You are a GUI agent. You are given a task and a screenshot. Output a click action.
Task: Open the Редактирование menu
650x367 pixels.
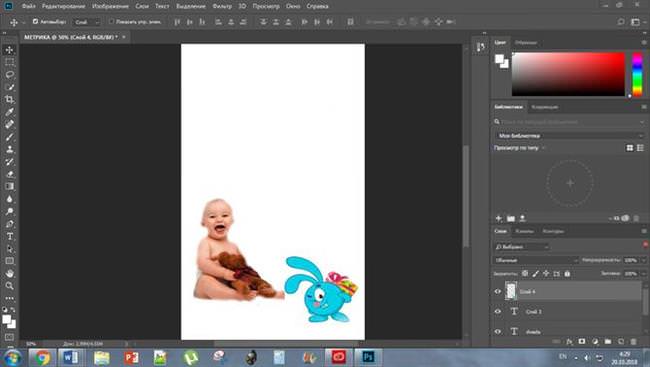[63, 6]
